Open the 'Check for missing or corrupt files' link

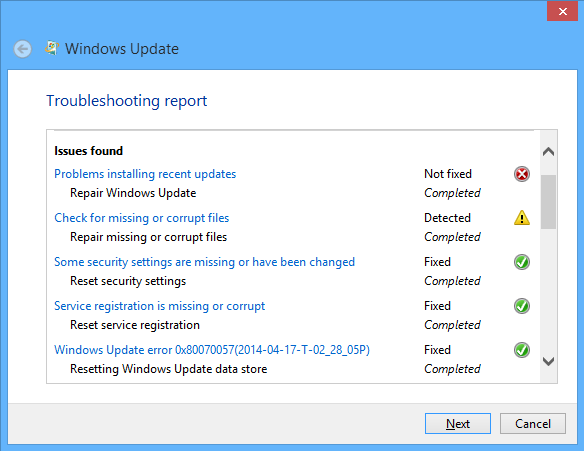coord(142,218)
